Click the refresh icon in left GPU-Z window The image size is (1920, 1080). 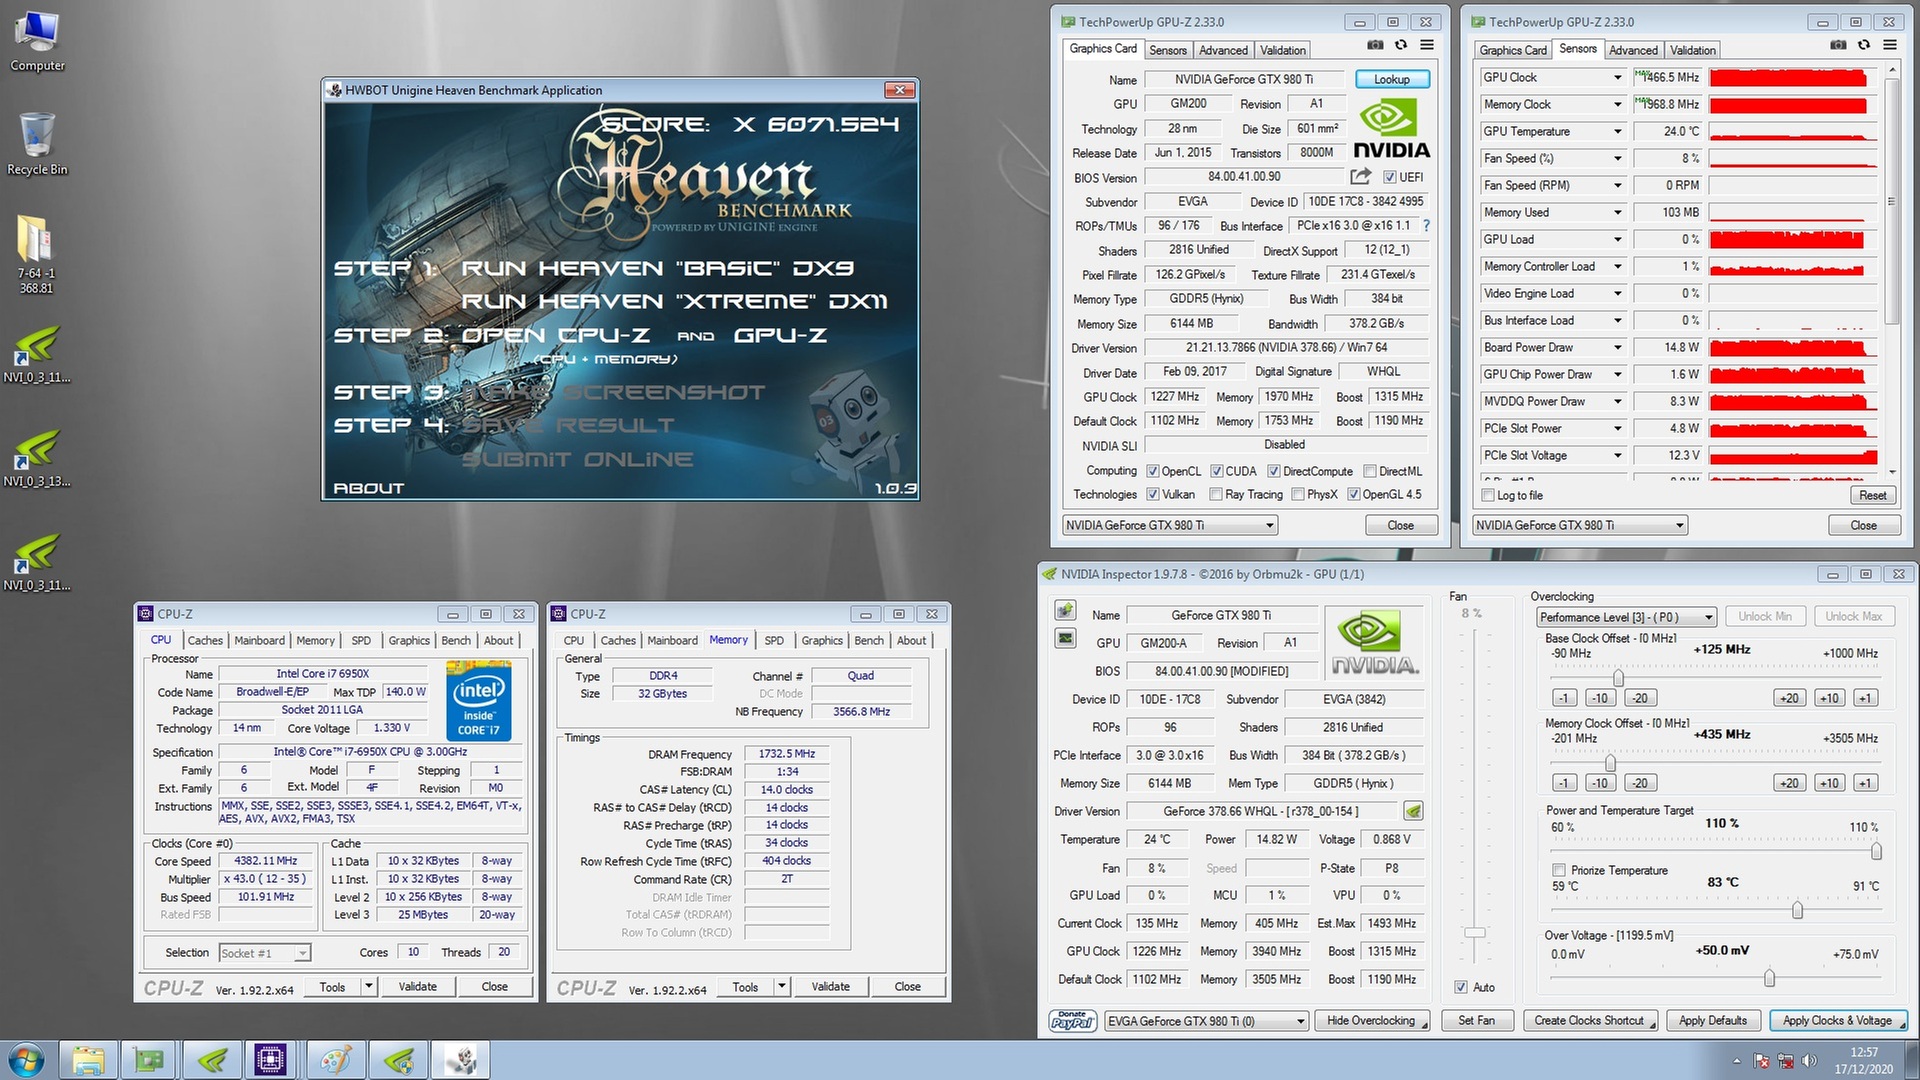click(x=1401, y=45)
